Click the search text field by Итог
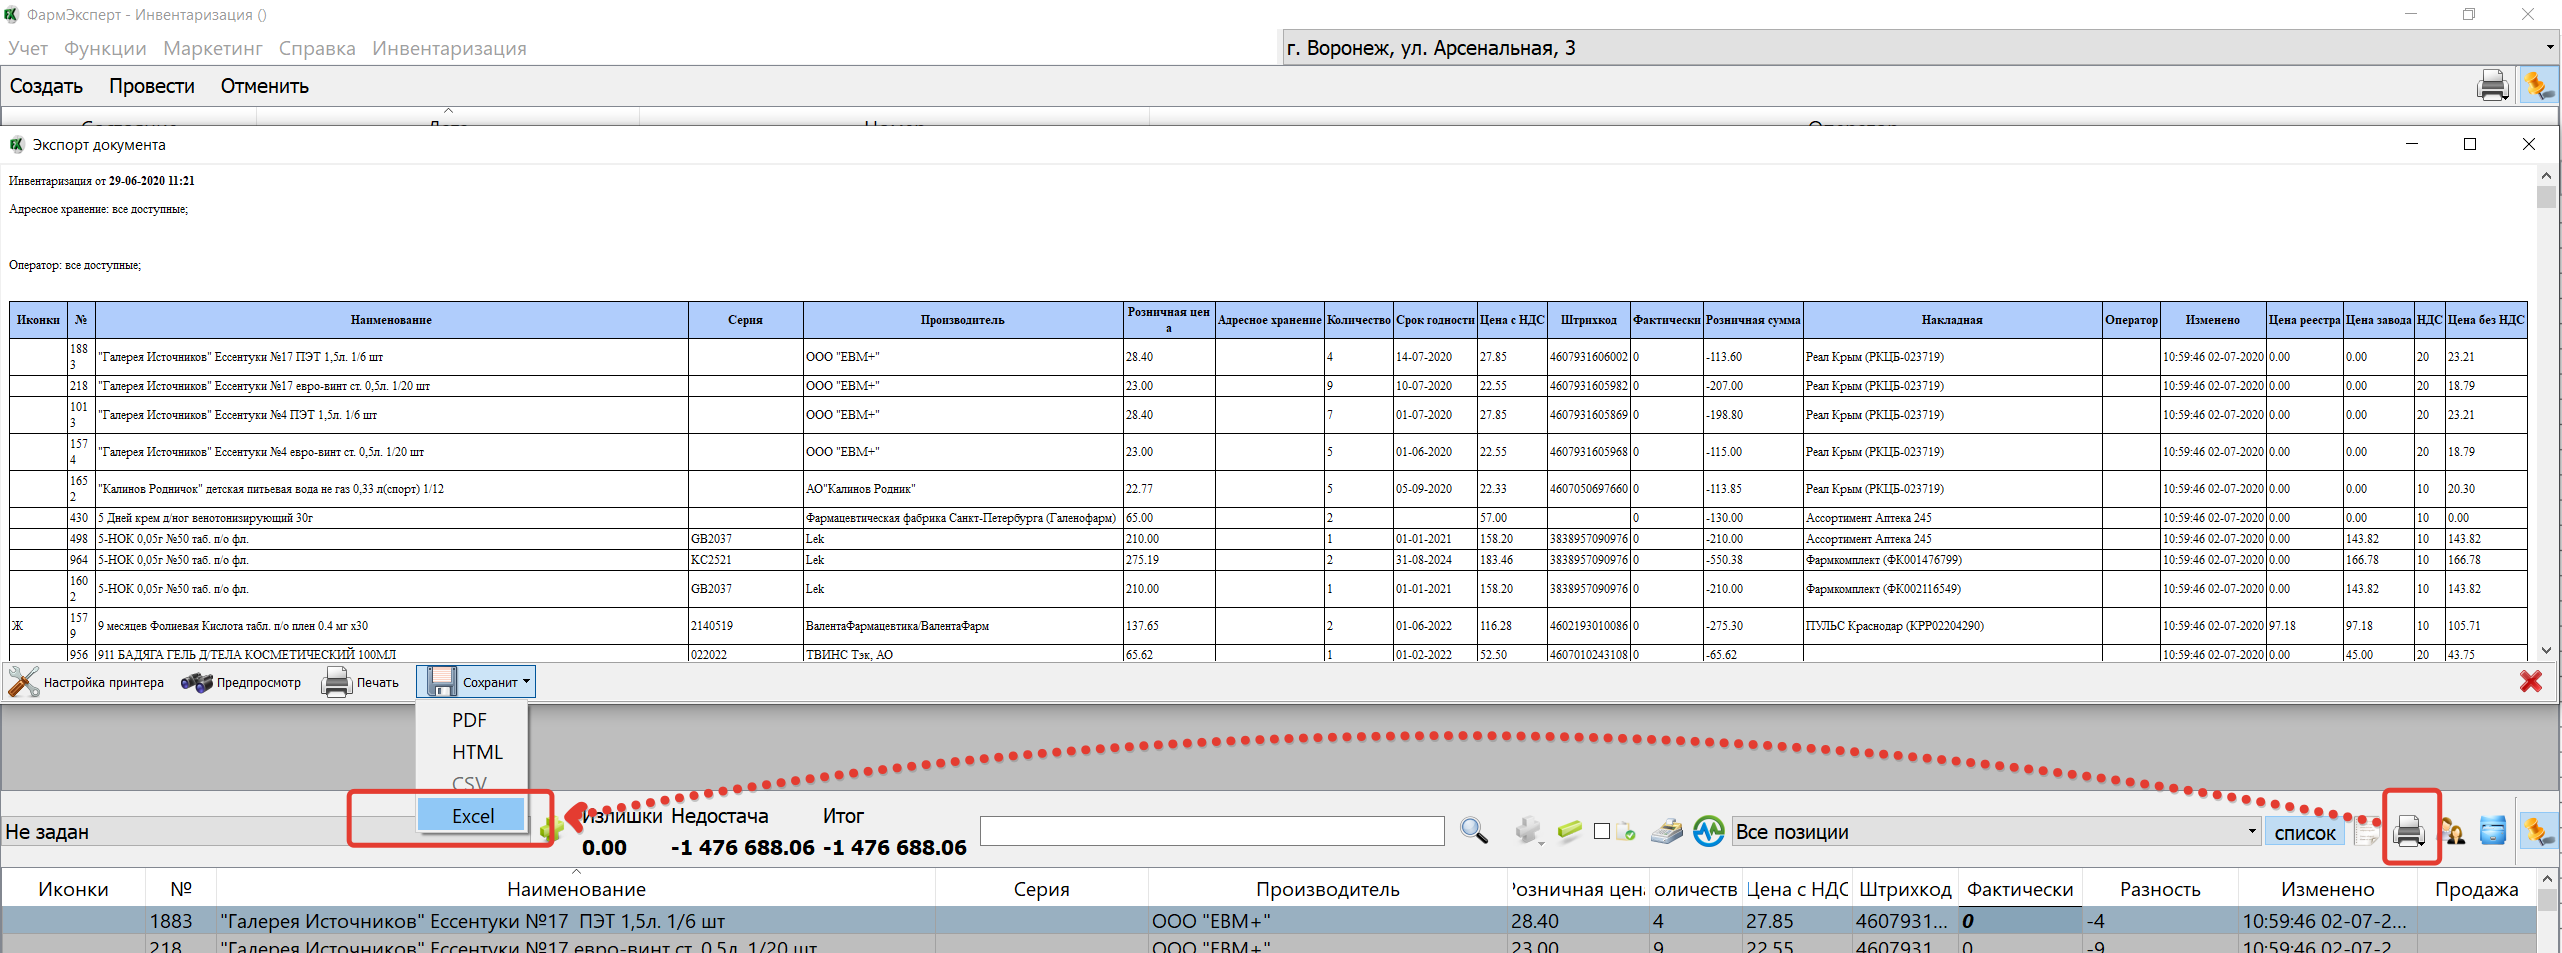Image resolution: width=2562 pixels, height=953 pixels. [1211, 831]
